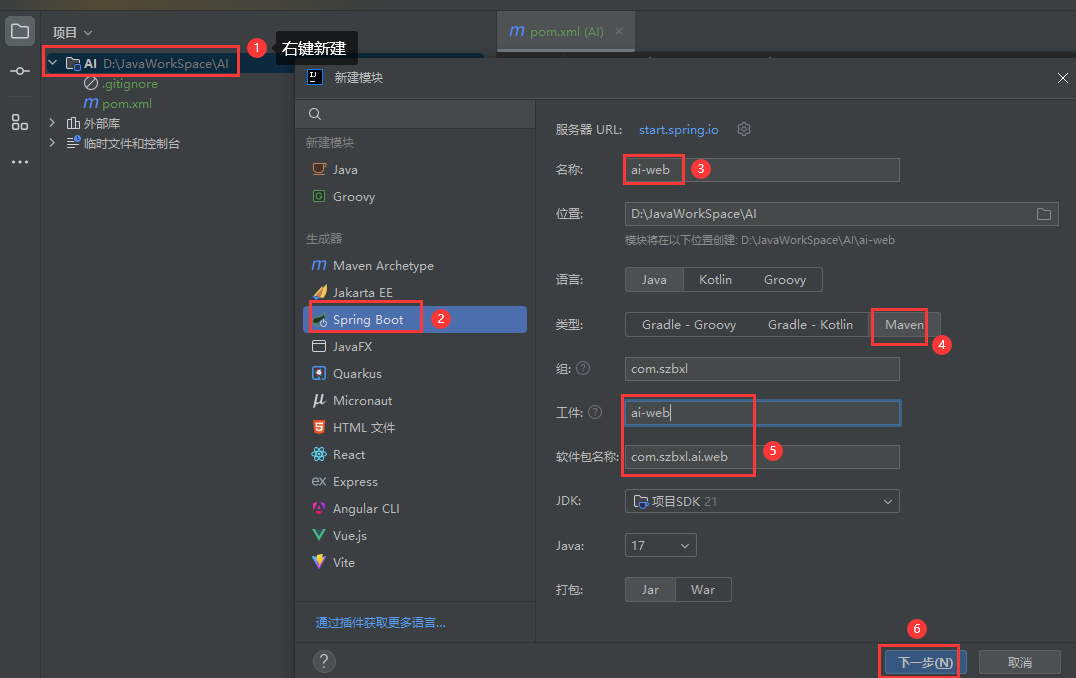Open the JDK project SDK dropdown
This screenshot has height=678, width=1076.
pos(762,502)
